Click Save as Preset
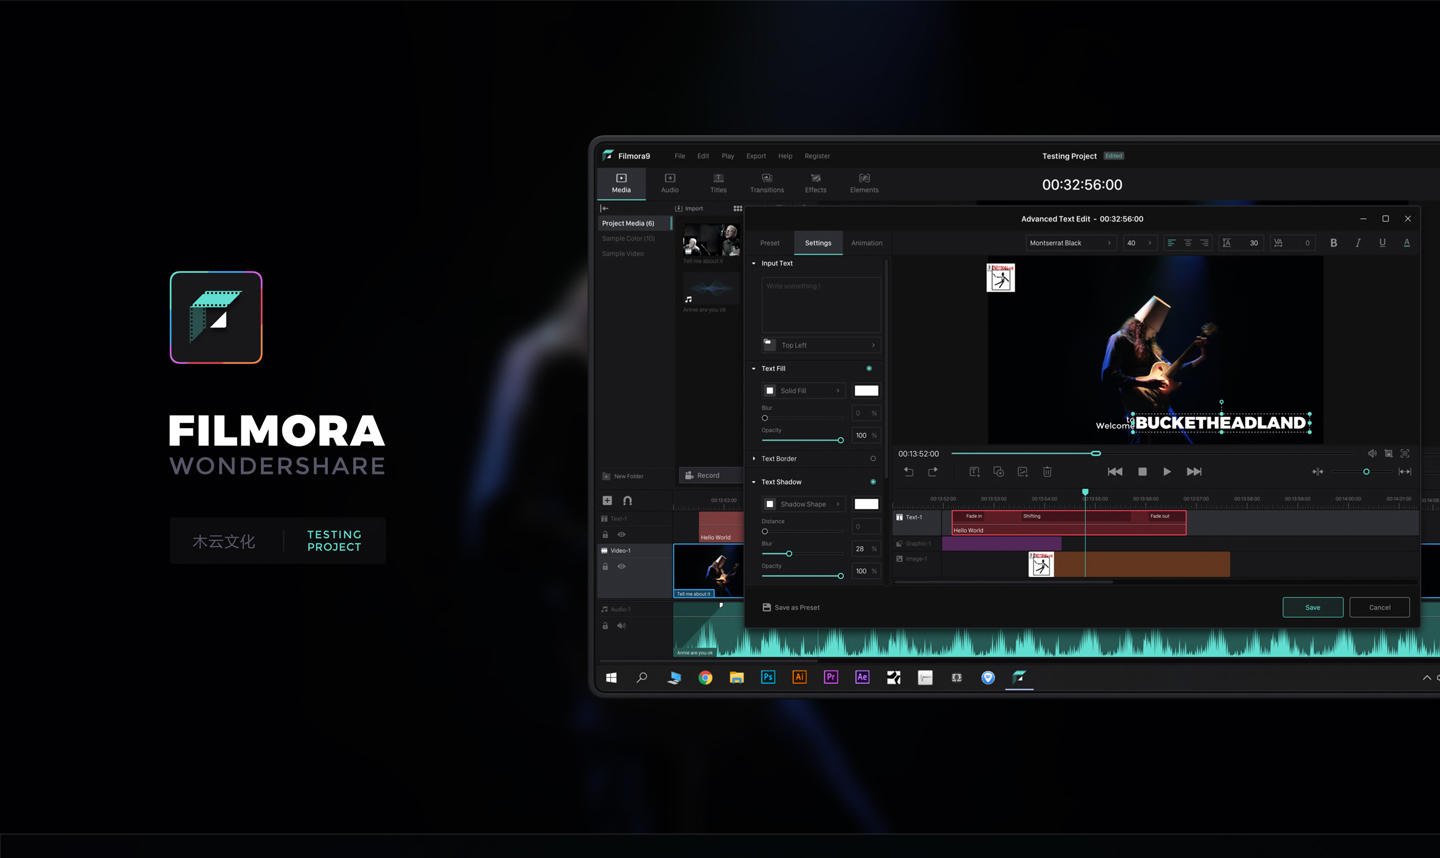Screen dimensions: 1440x858 click(x=791, y=608)
